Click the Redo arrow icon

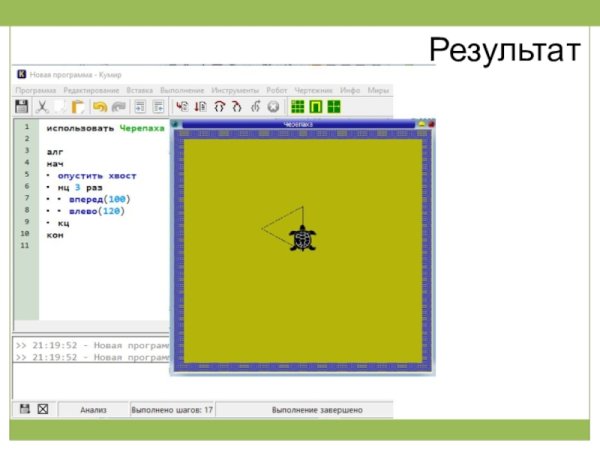coord(119,106)
